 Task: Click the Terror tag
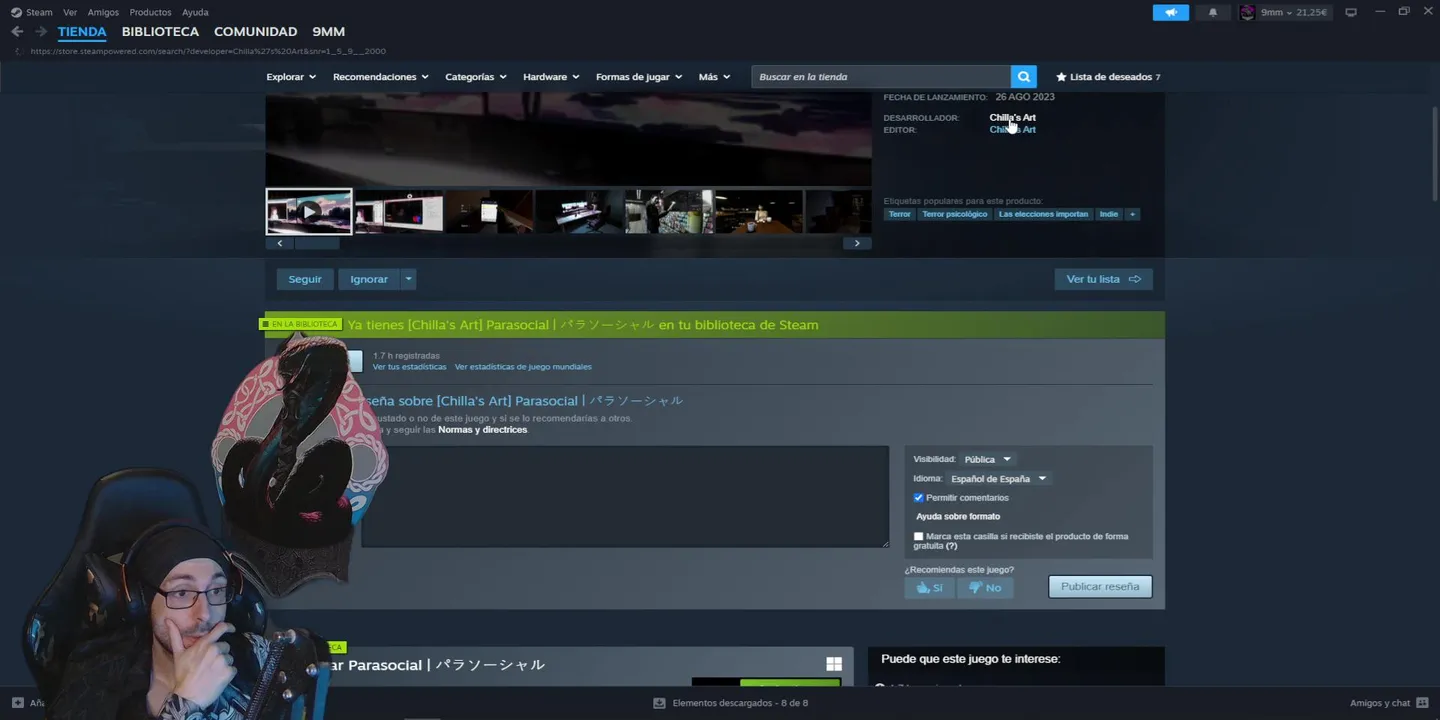tap(900, 214)
